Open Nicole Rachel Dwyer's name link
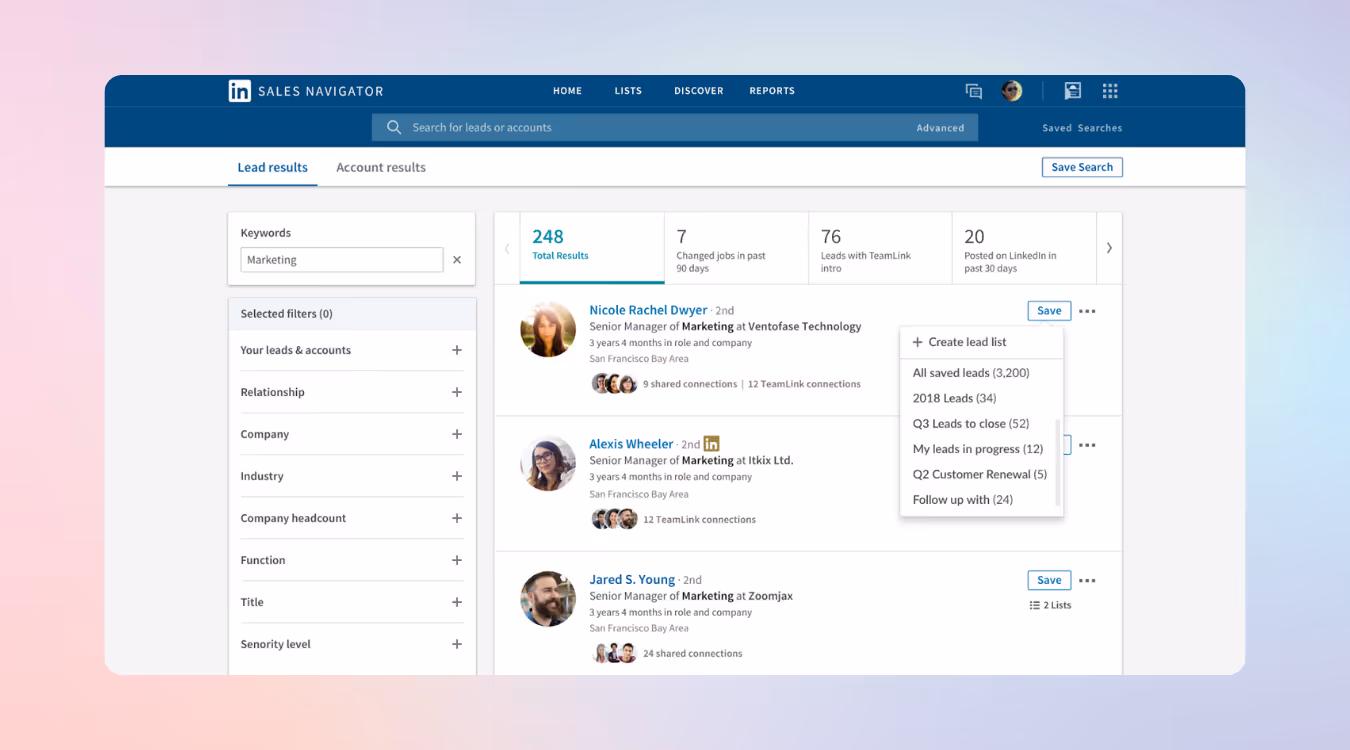Viewport: 1350px width, 750px height. coord(648,310)
